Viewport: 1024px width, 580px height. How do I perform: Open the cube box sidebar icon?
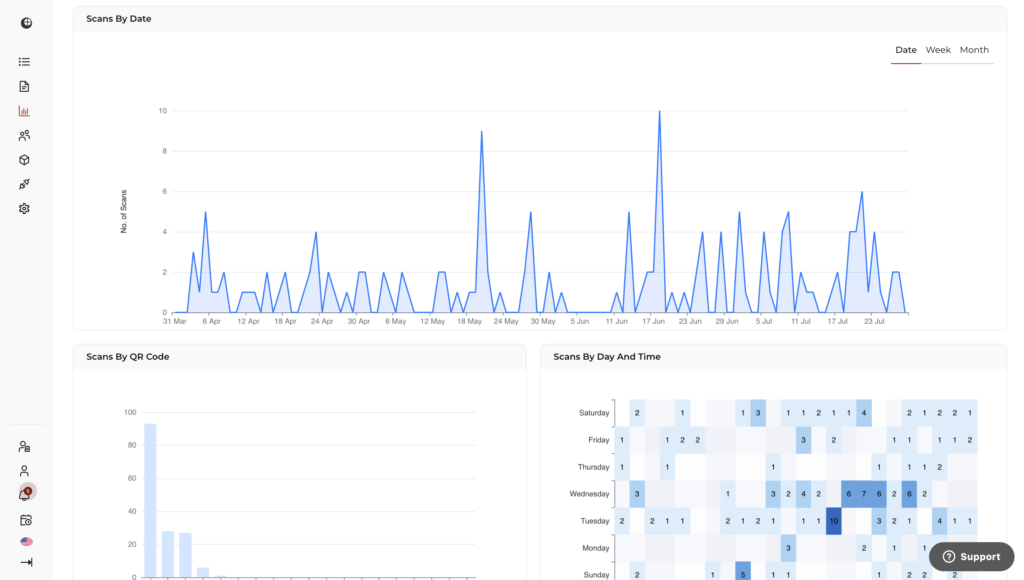[x=24, y=160]
